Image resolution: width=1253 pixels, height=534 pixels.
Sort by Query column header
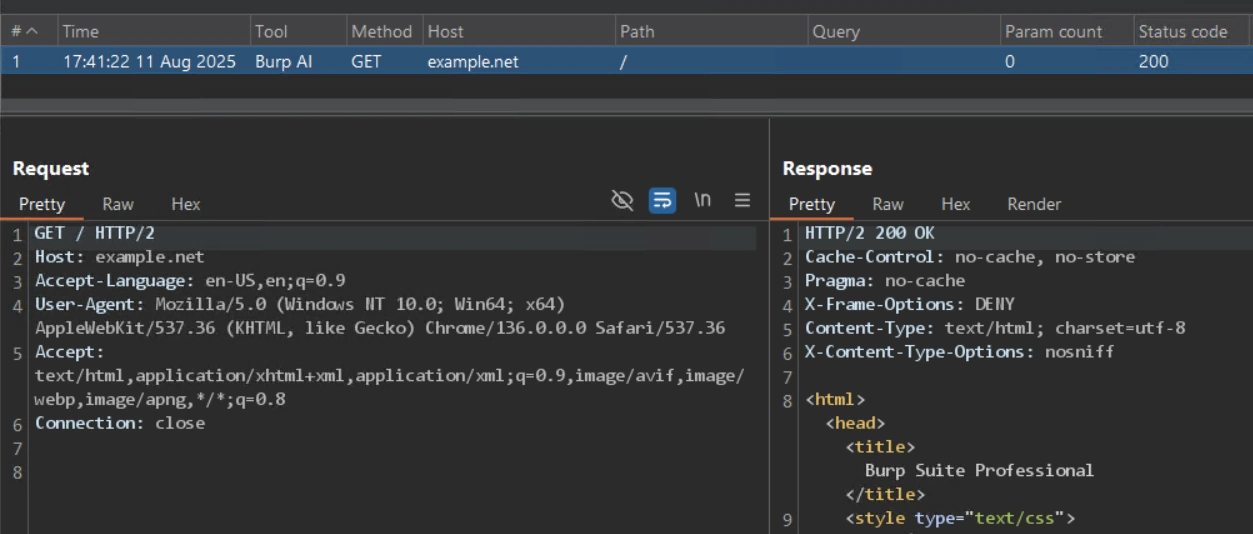click(x=904, y=31)
